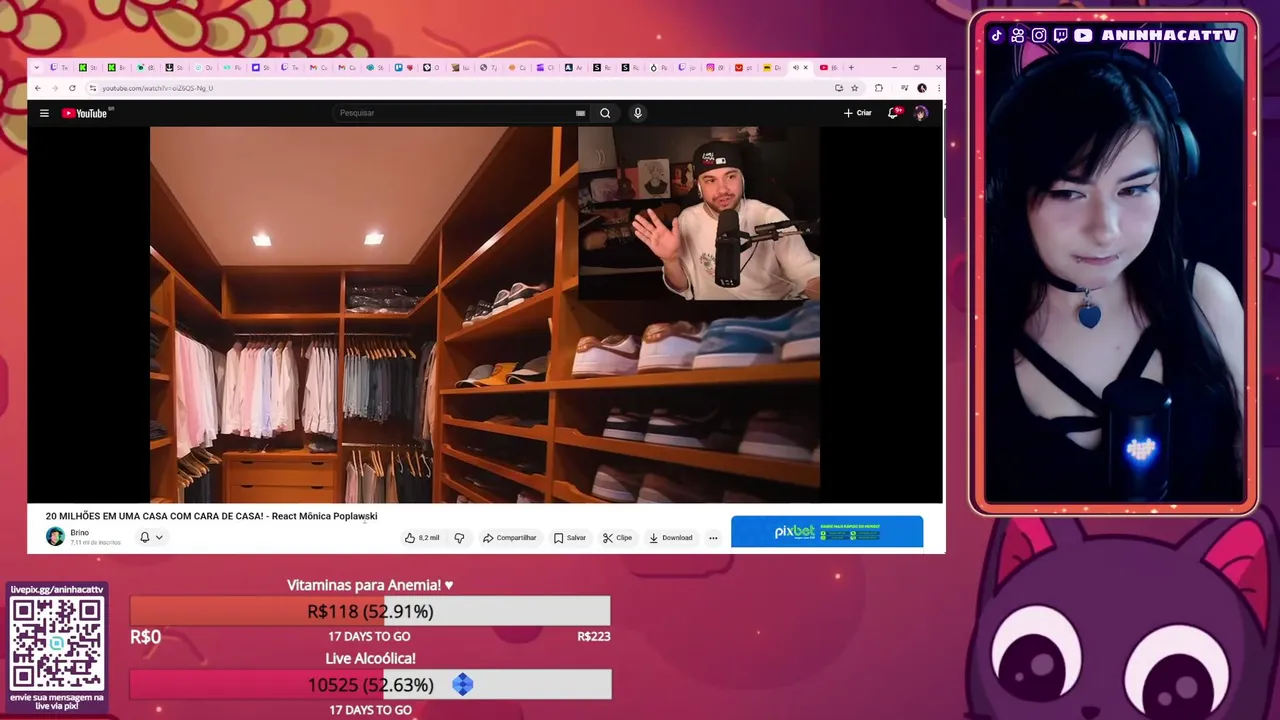Click the Live Alcoólica progress bar

click(370, 685)
